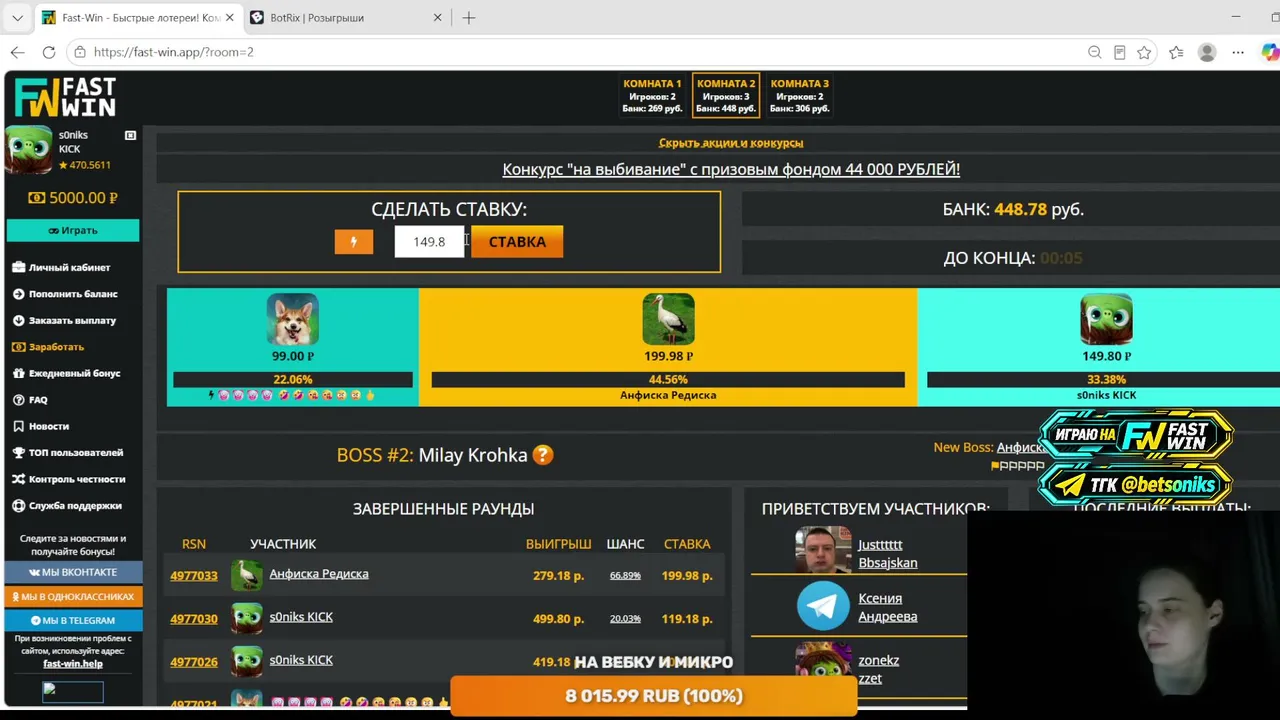This screenshot has height=720, width=1280.
Task: Click the bet amount input field
Action: [x=429, y=242]
